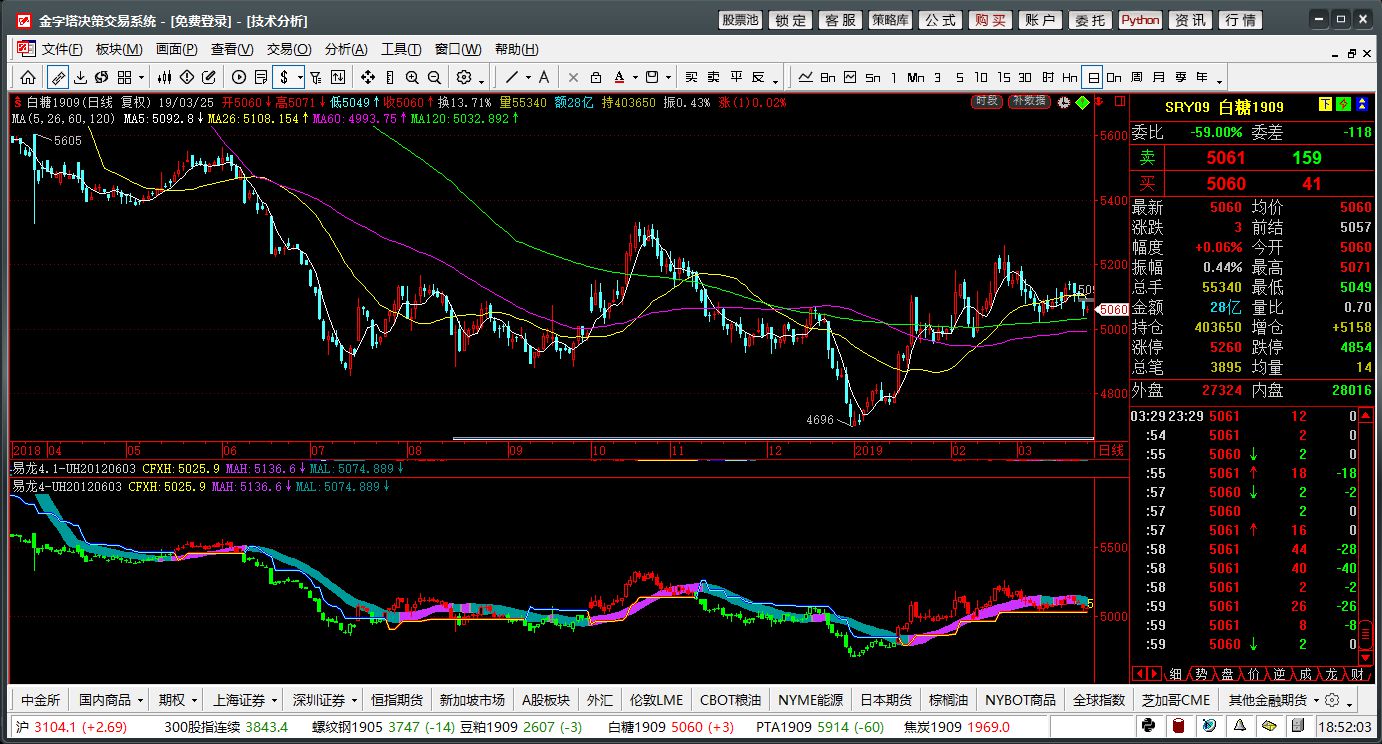Click the 平 close position toolbar button
This screenshot has height=744, width=1382.
click(736, 77)
